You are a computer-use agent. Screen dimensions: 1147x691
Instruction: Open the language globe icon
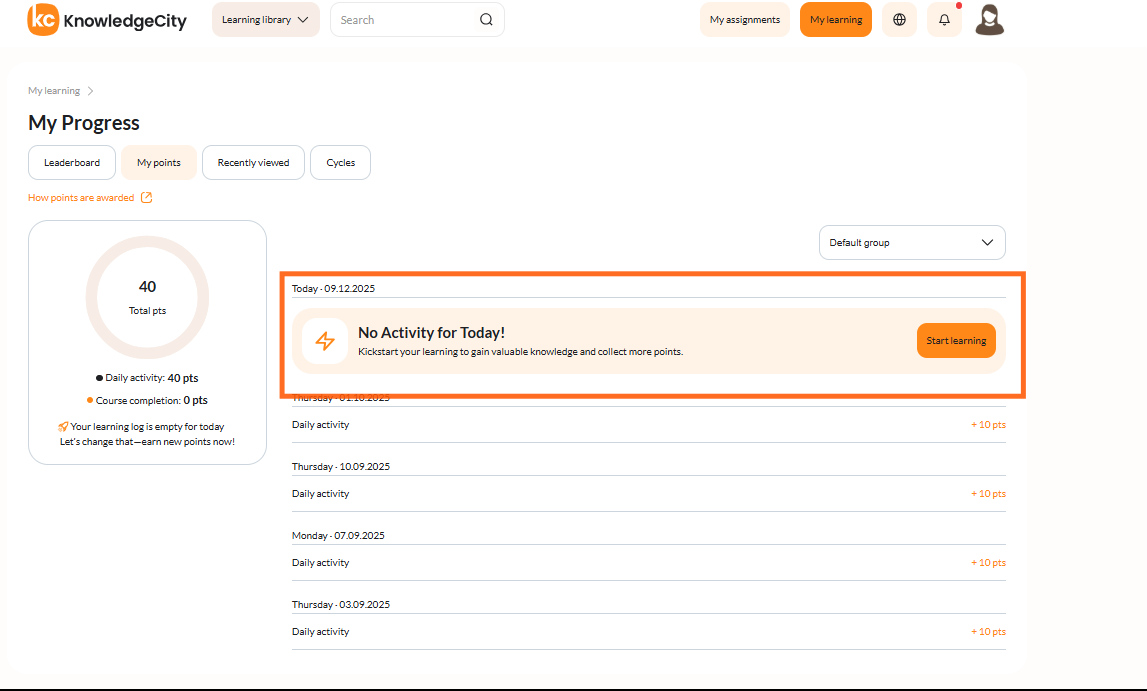click(x=899, y=20)
